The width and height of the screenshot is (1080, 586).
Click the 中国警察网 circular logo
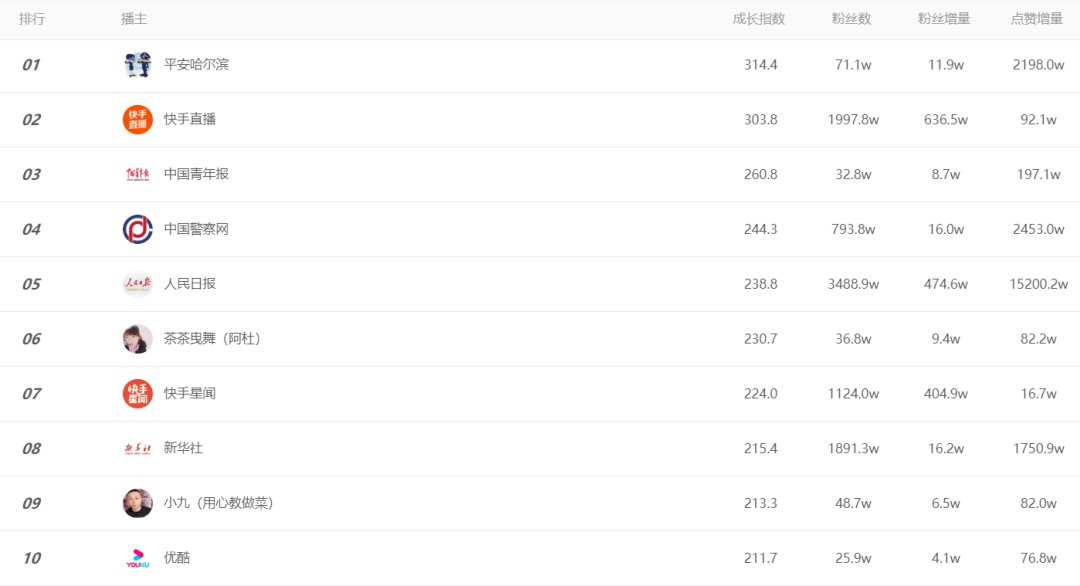(138, 229)
